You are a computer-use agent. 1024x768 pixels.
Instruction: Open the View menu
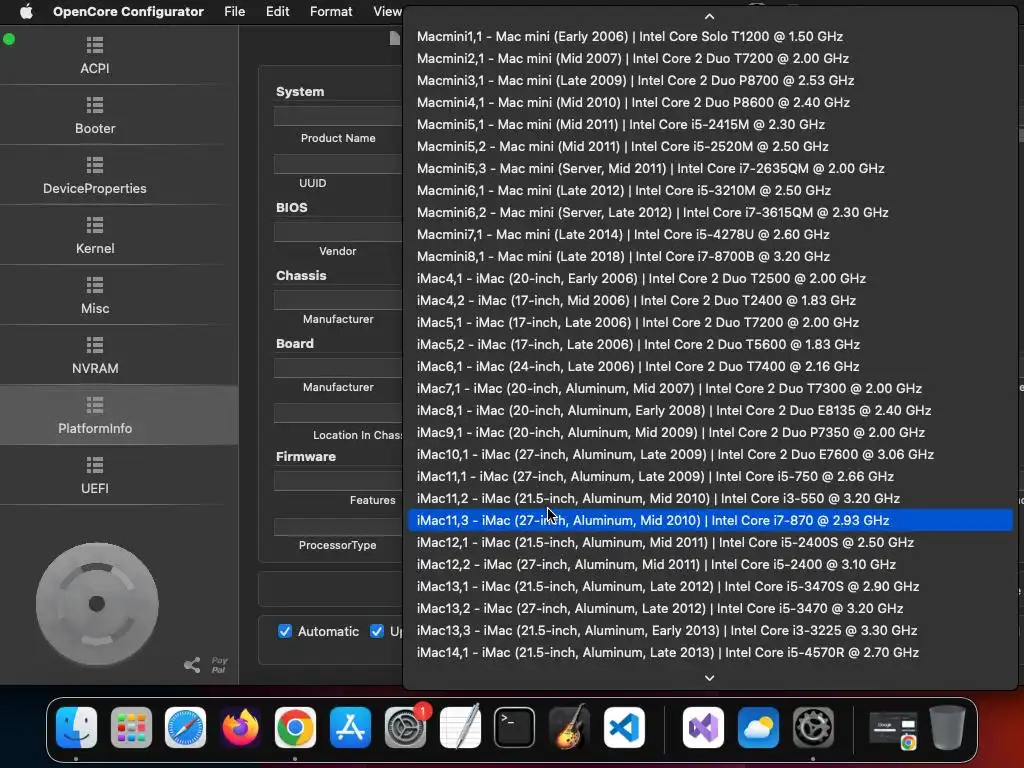(x=387, y=11)
